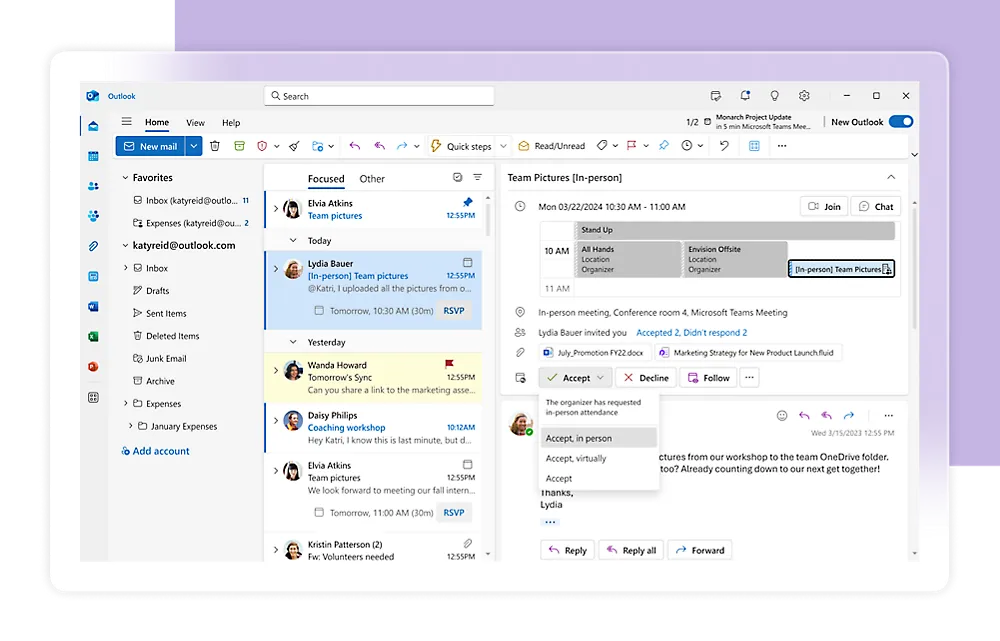Collapse the Yesterday message group
Image resolution: width=1000 pixels, height=641 pixels.
(x=293, y=342)
